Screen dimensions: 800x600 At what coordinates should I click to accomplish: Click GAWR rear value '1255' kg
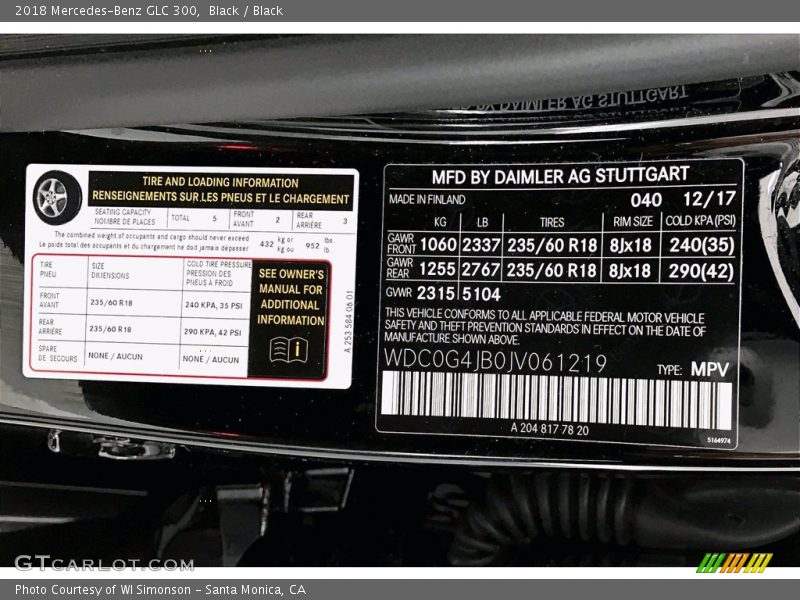click(x=437, y=269)
